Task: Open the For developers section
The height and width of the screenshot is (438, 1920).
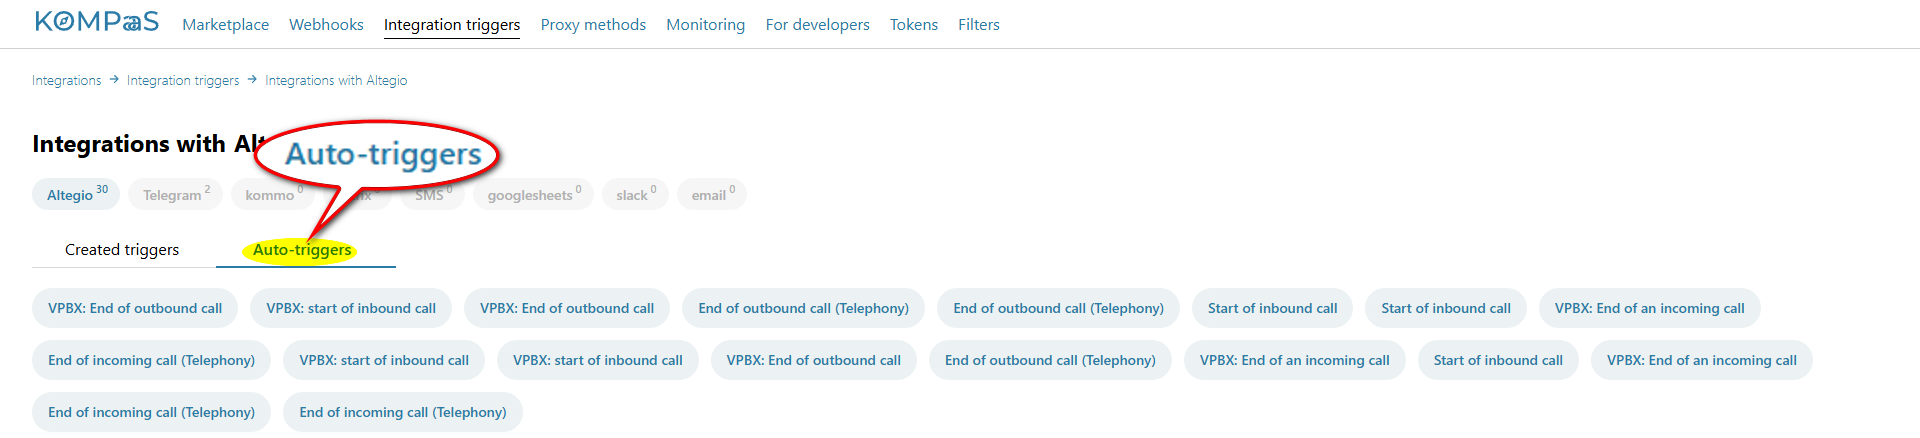Action: click(818, 24)
